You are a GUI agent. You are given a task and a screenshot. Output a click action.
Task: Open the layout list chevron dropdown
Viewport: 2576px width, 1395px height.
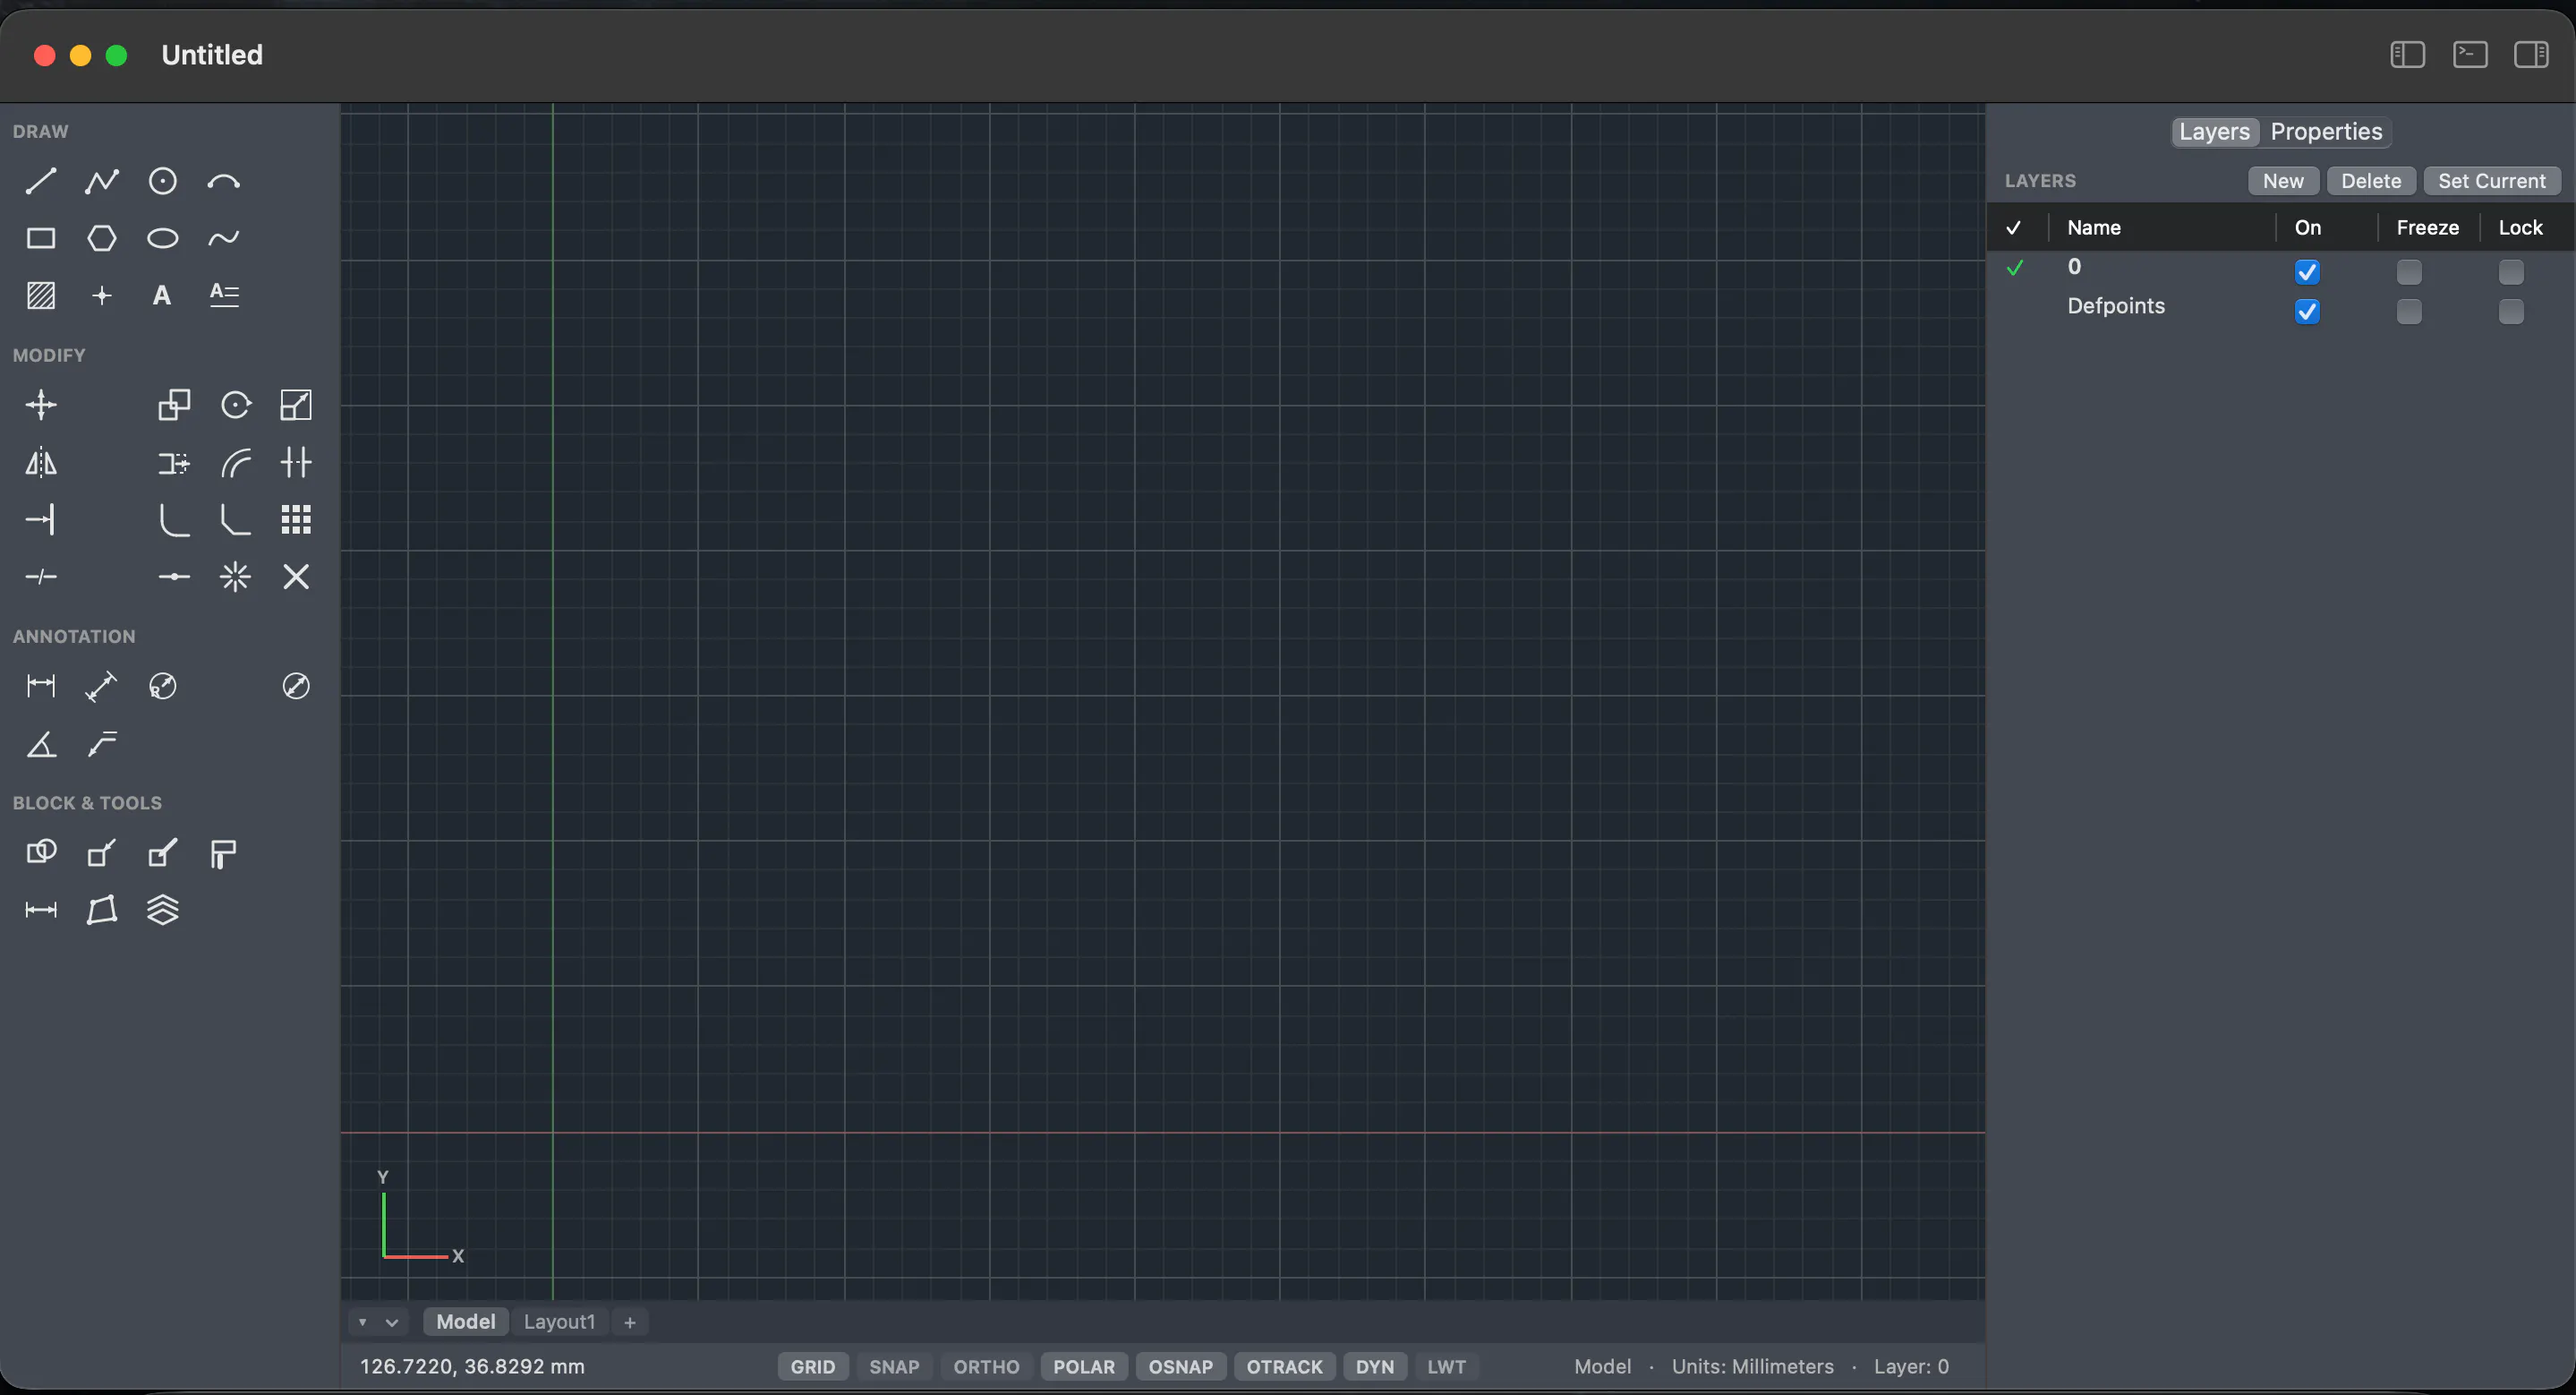point(392,1322)
